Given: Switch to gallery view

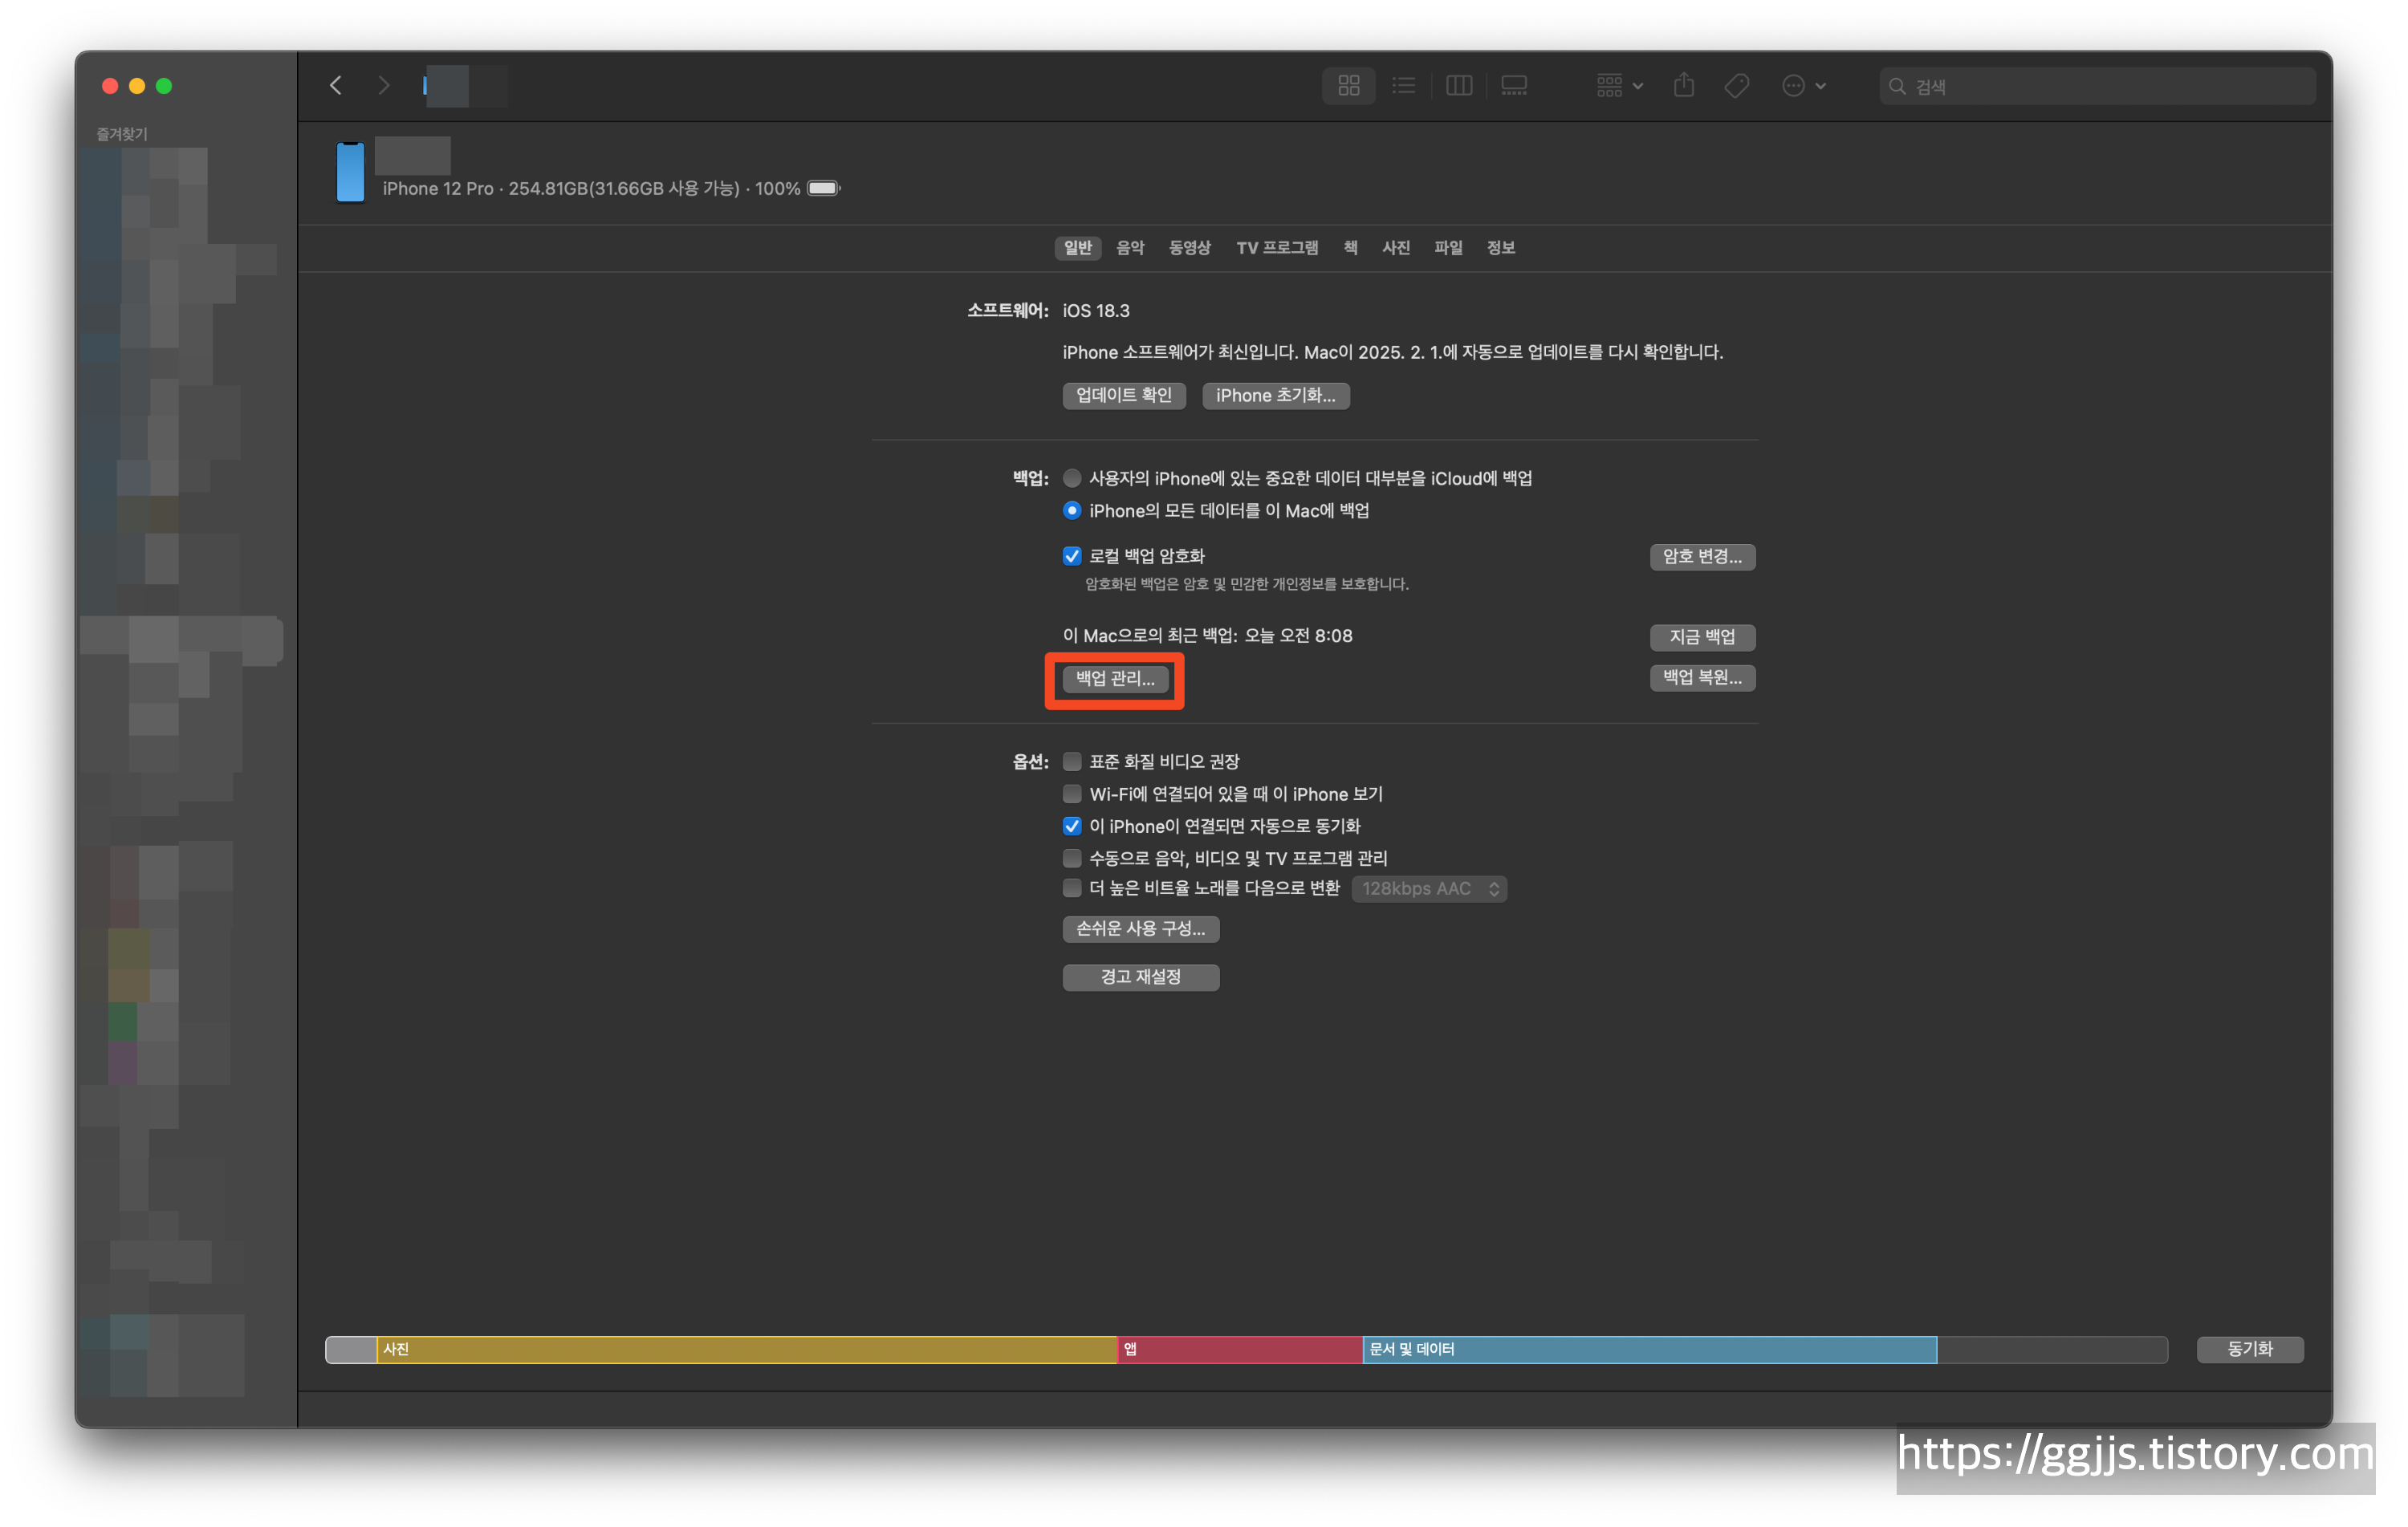Looking at the screenshot, I should click(1514, 86).
